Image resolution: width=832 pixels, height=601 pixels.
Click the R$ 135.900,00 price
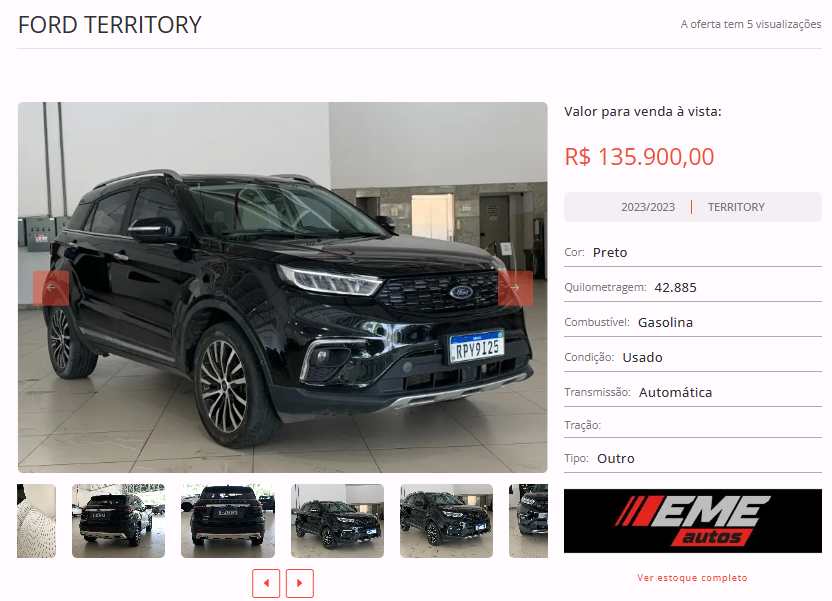(x=639, y=157)
